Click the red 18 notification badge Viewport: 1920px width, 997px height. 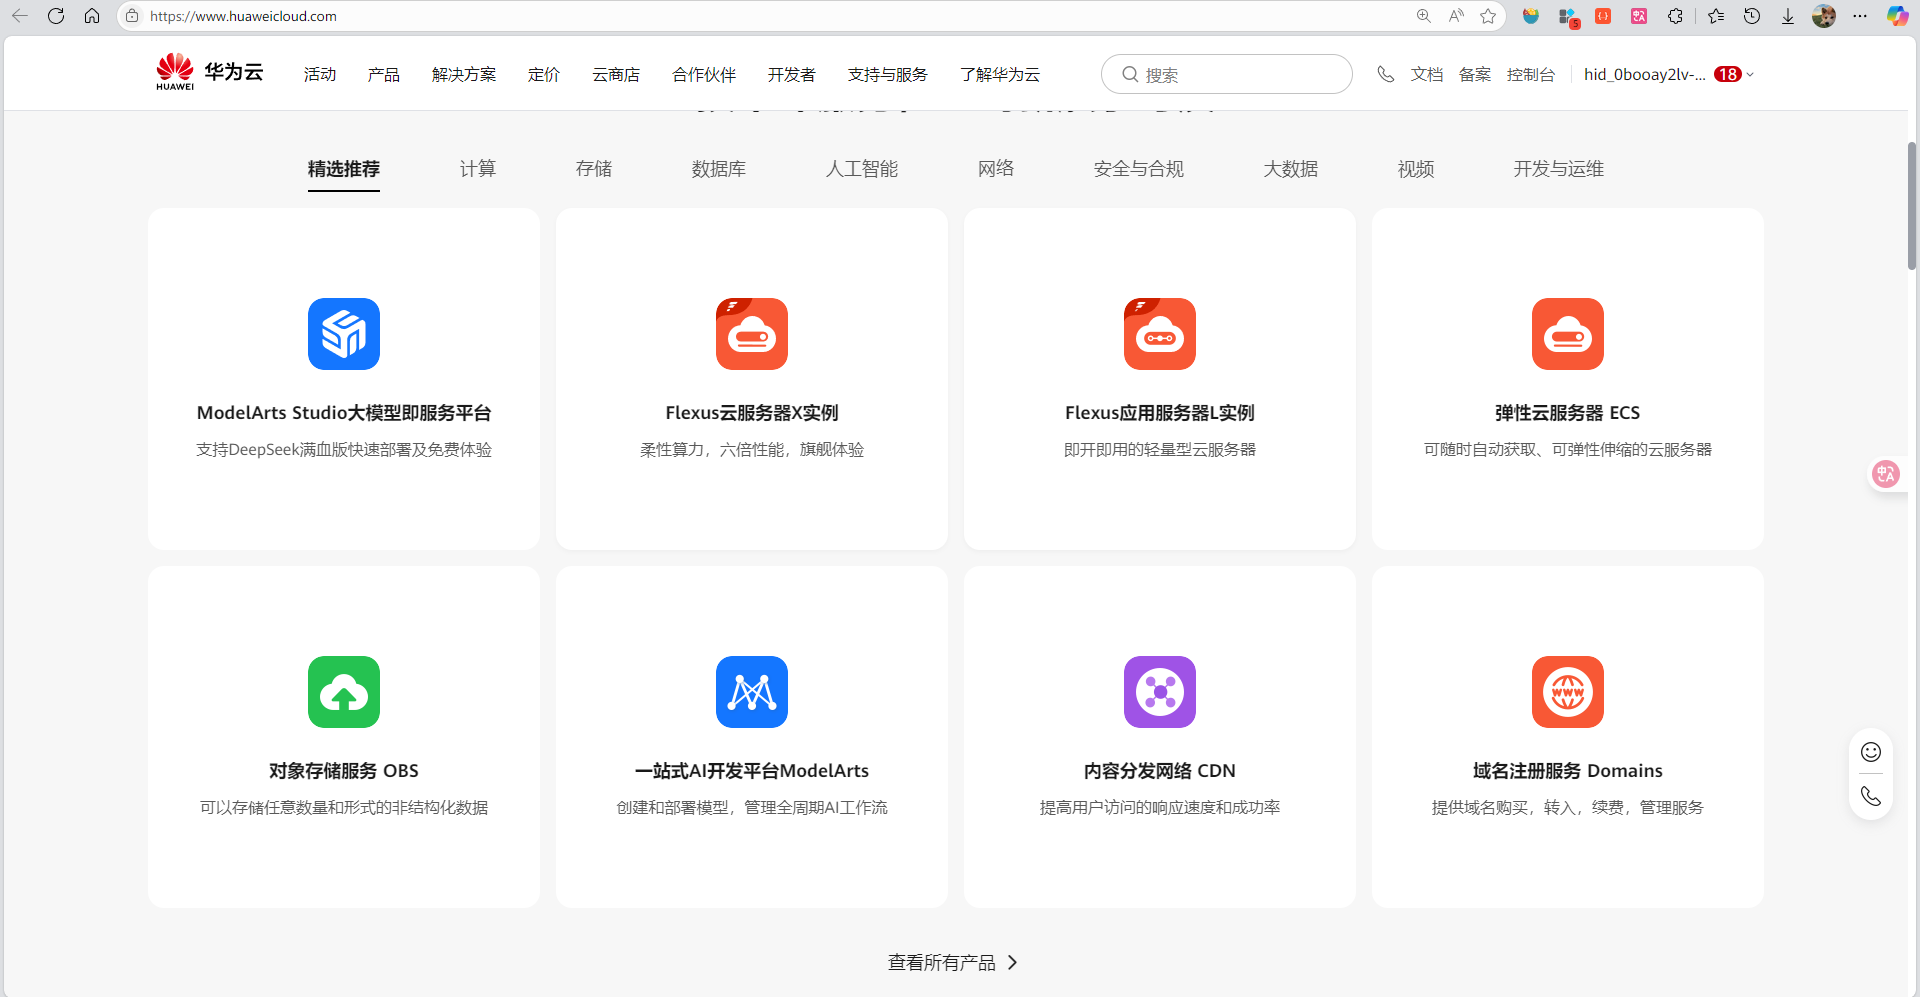pyautogui.click(x=1727, y=74)
